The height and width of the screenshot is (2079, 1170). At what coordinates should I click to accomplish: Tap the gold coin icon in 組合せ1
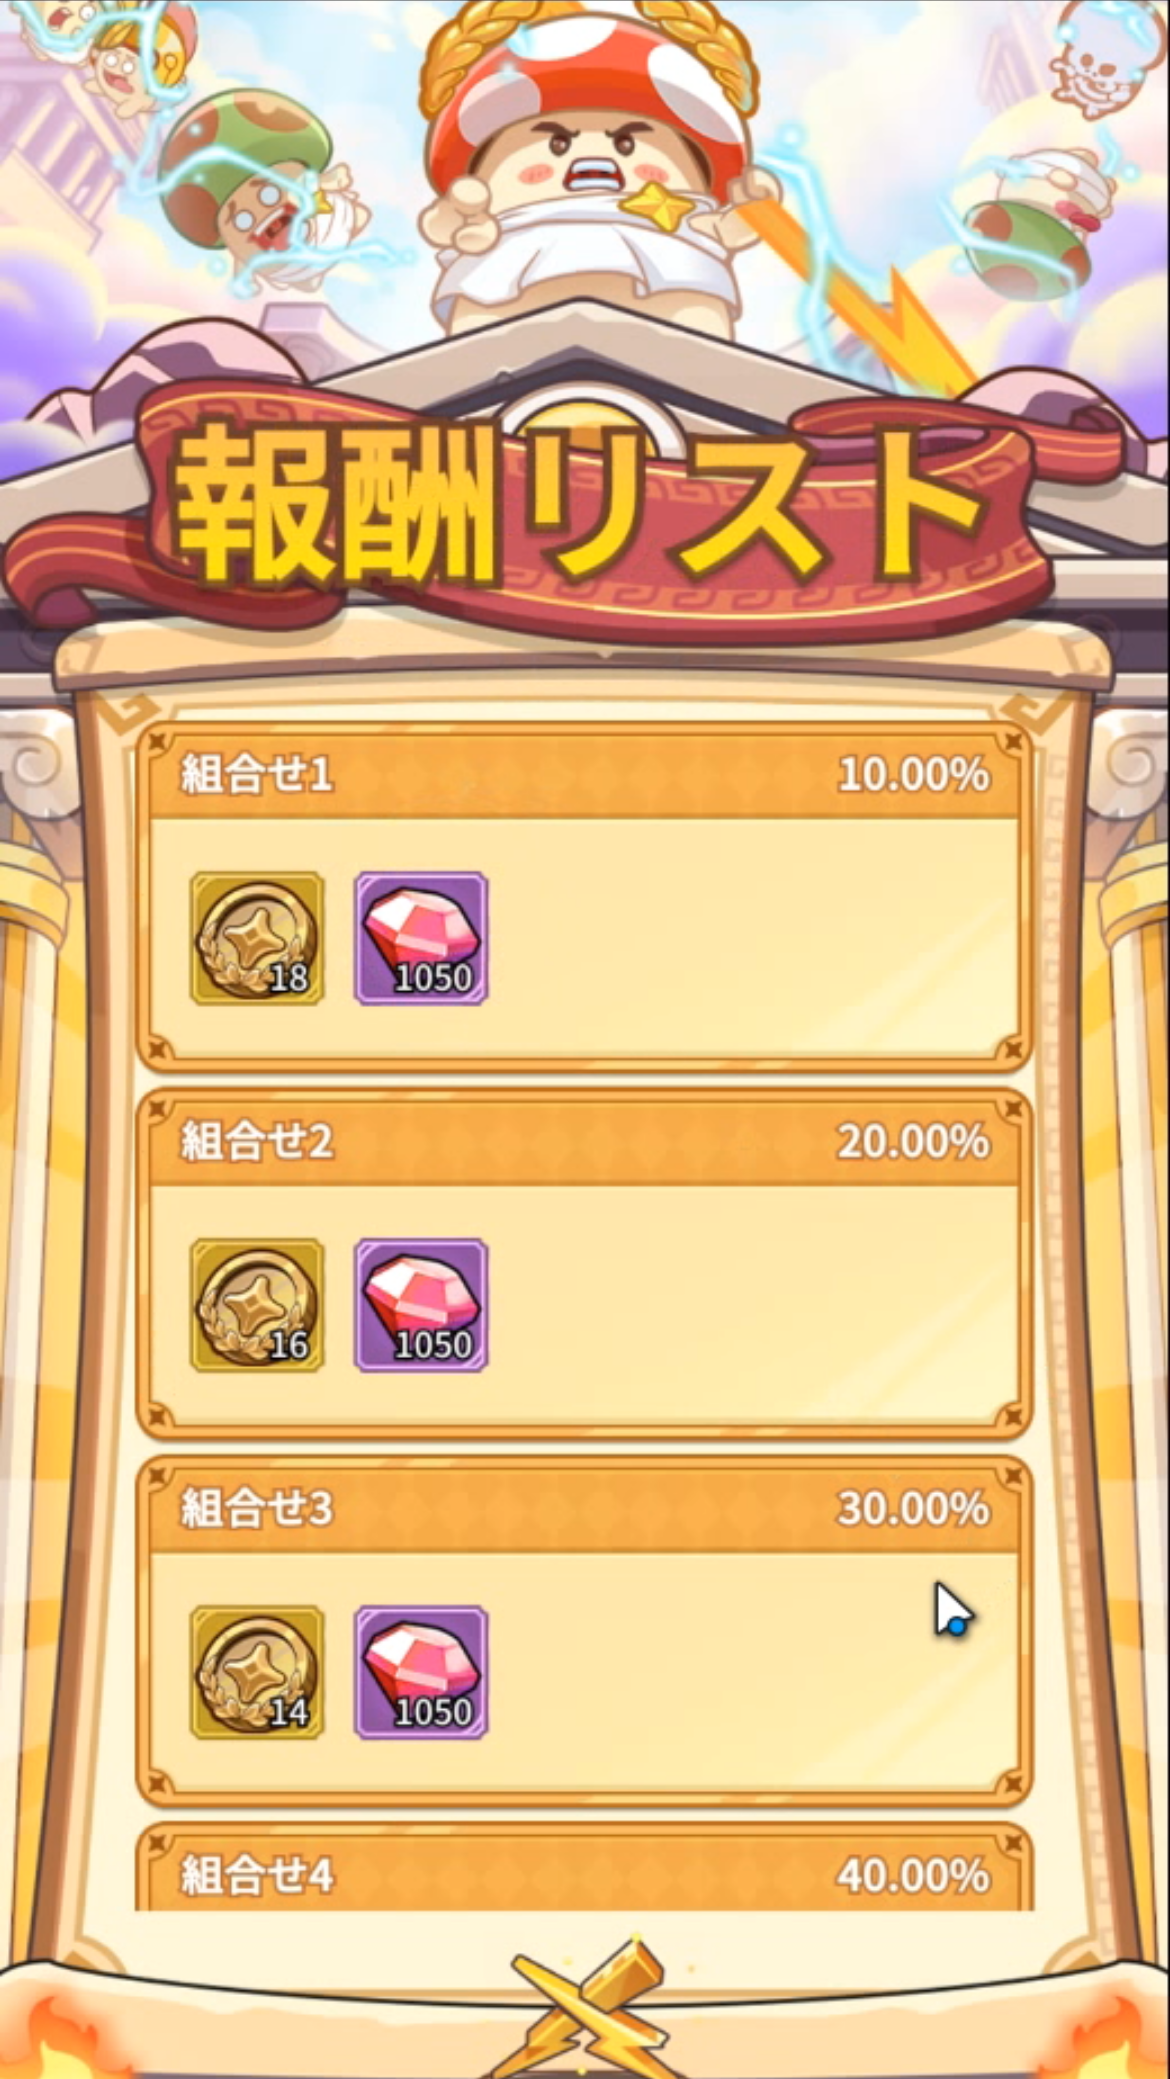(x=257, y=938)
